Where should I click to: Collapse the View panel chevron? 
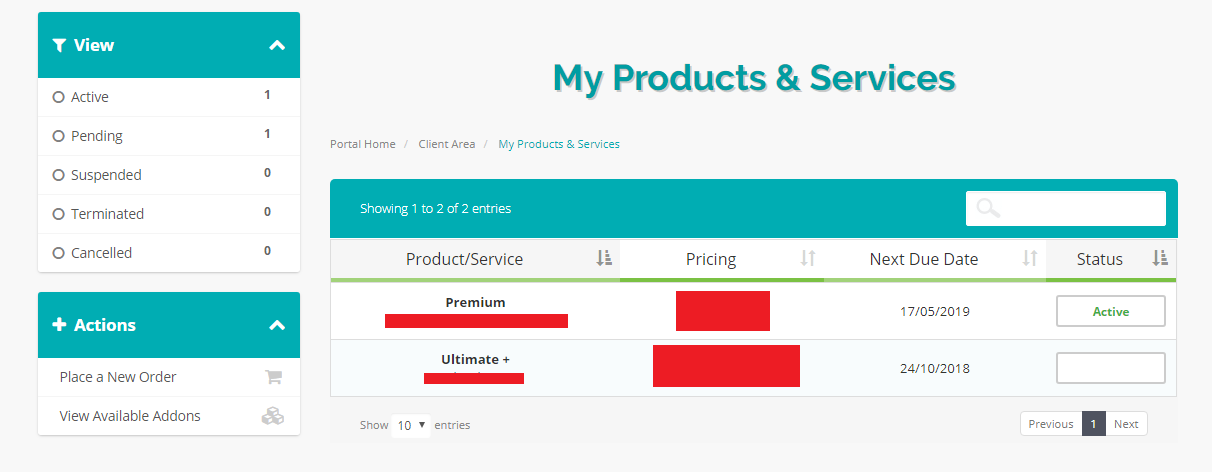point(277,45)
